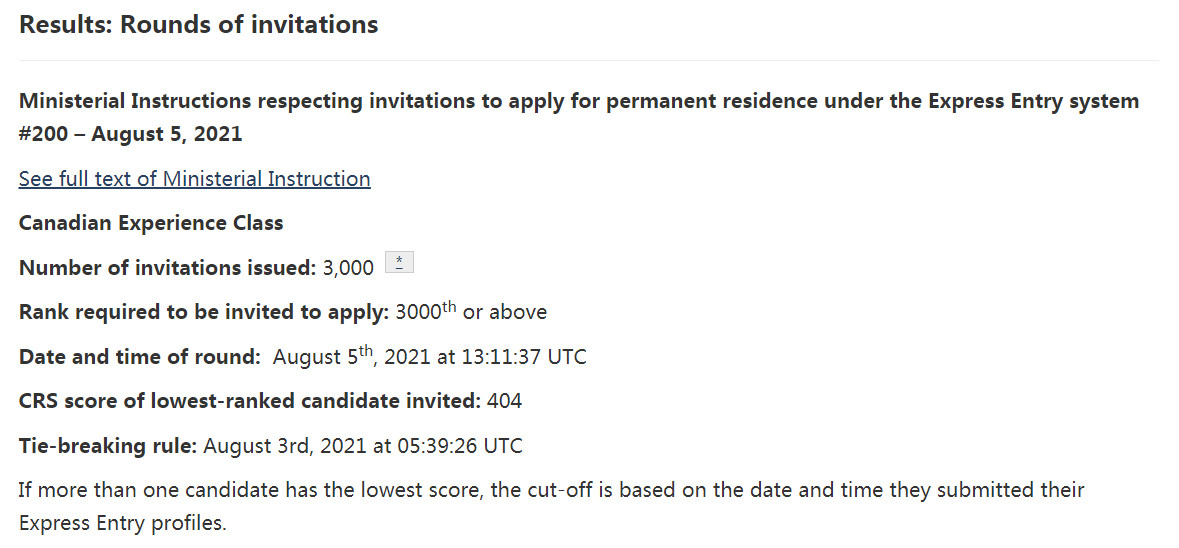1179x548 pixels.
Task: Click the Tie-breaking rule label
Action: click(108, 445)
